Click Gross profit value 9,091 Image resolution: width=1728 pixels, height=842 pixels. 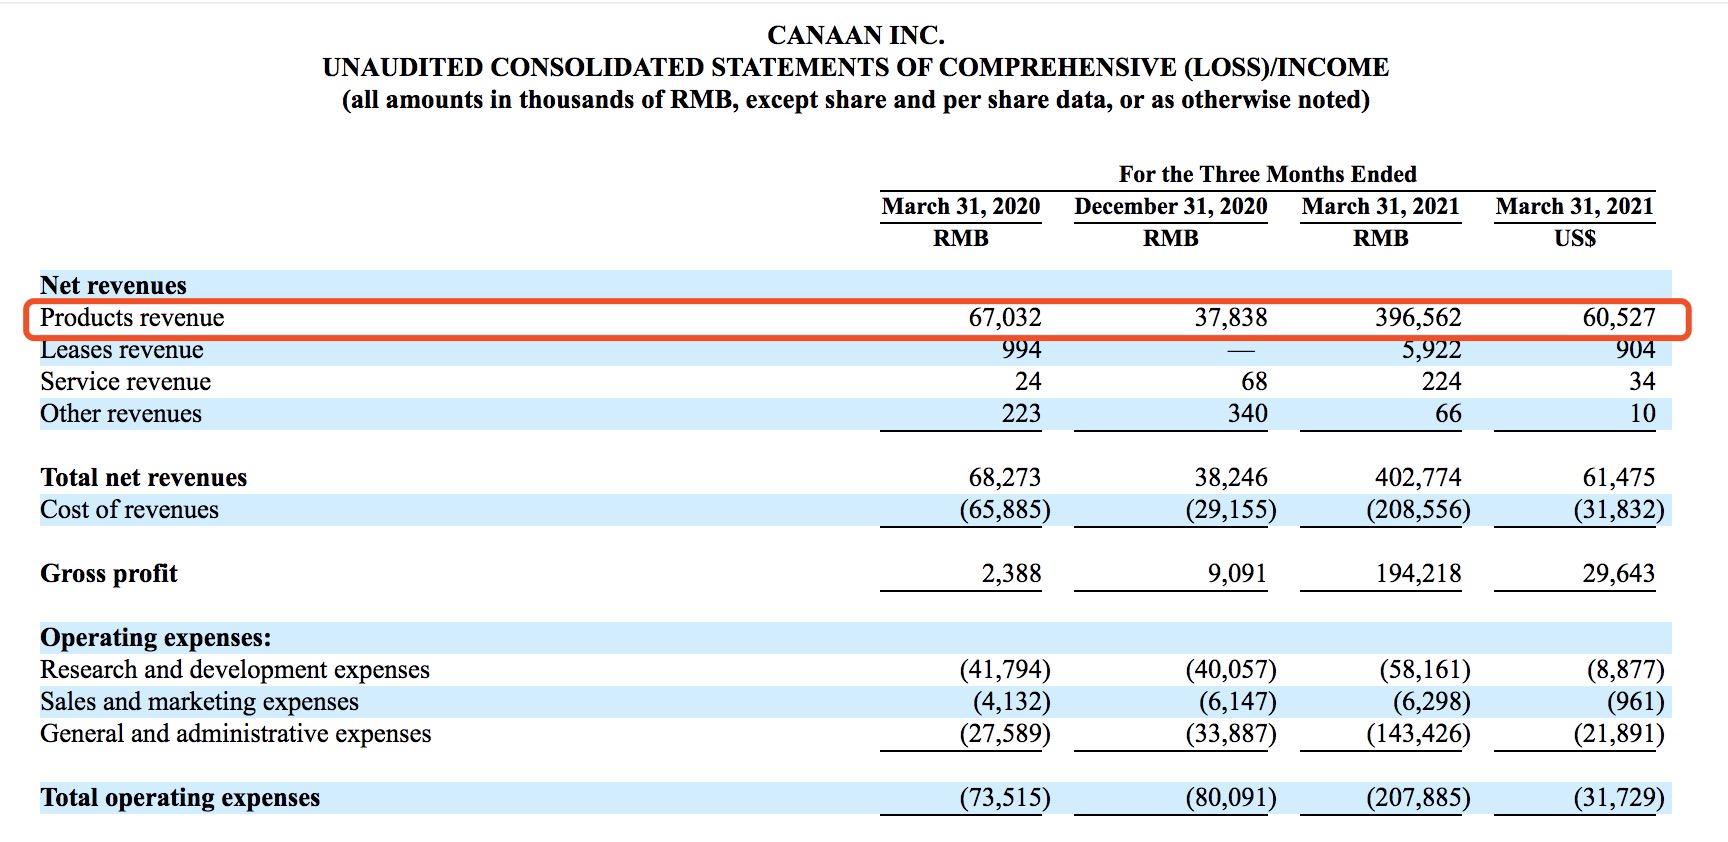1237,574
